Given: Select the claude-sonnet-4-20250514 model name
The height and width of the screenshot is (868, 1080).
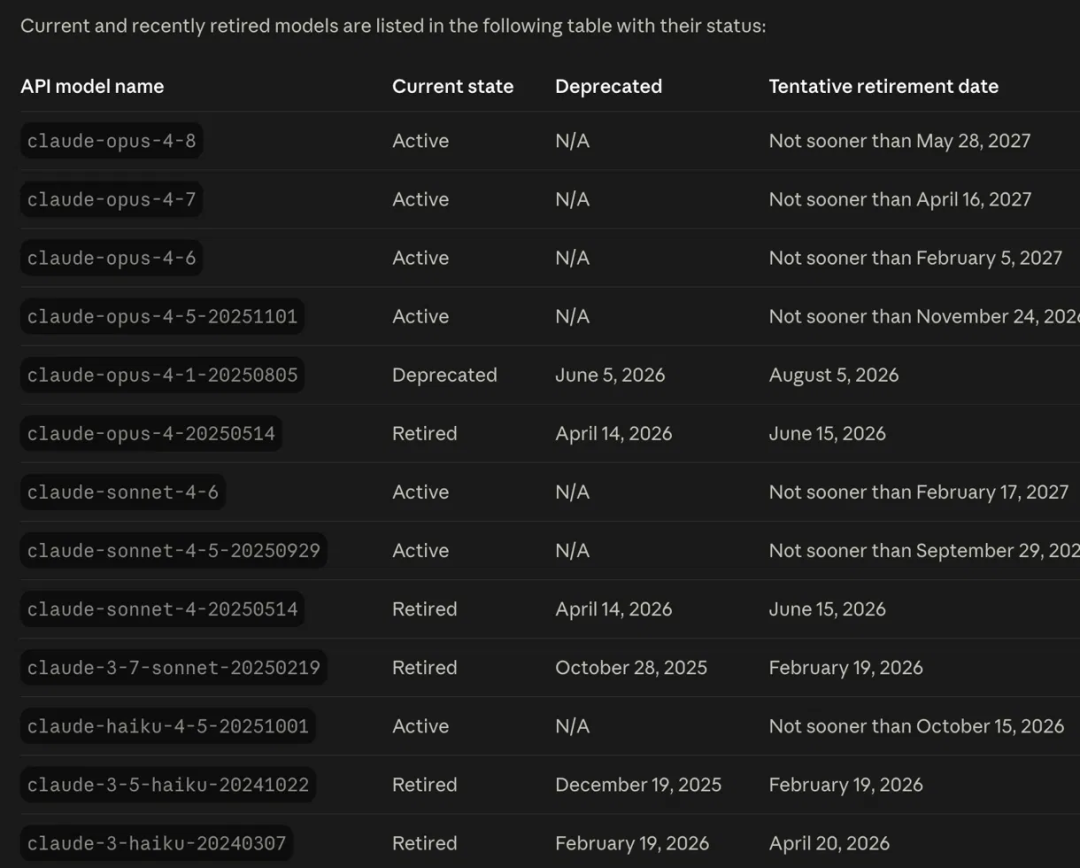Looking at the screenshot, I should 163,609.
